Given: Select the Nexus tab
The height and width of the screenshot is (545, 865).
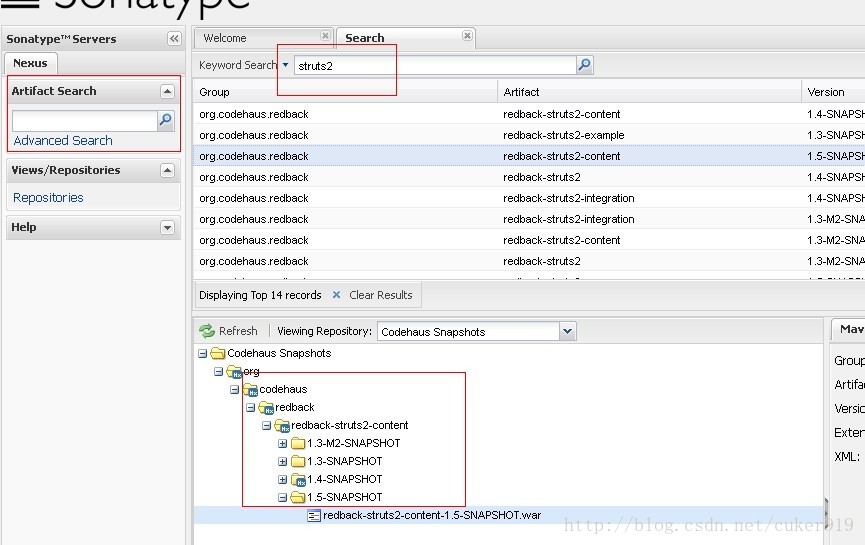Looking at the screenshot, I should (x=30, y=63).
